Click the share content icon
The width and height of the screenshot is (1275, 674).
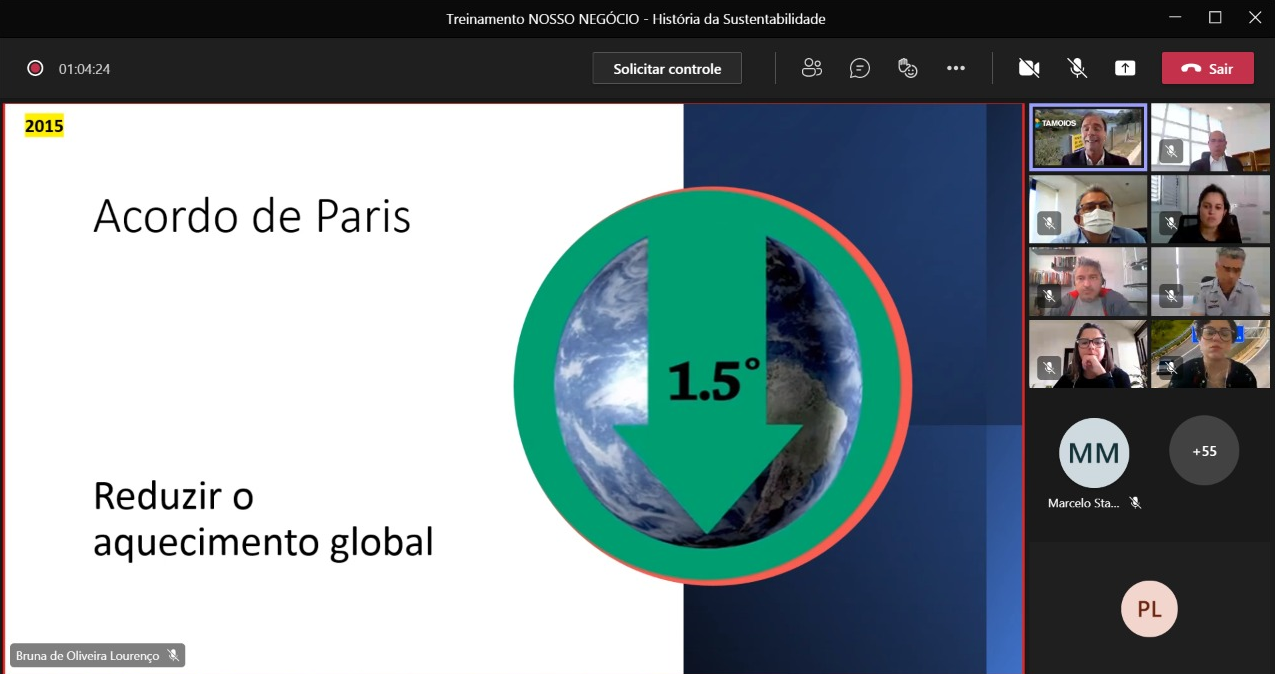coord(1125,68)
